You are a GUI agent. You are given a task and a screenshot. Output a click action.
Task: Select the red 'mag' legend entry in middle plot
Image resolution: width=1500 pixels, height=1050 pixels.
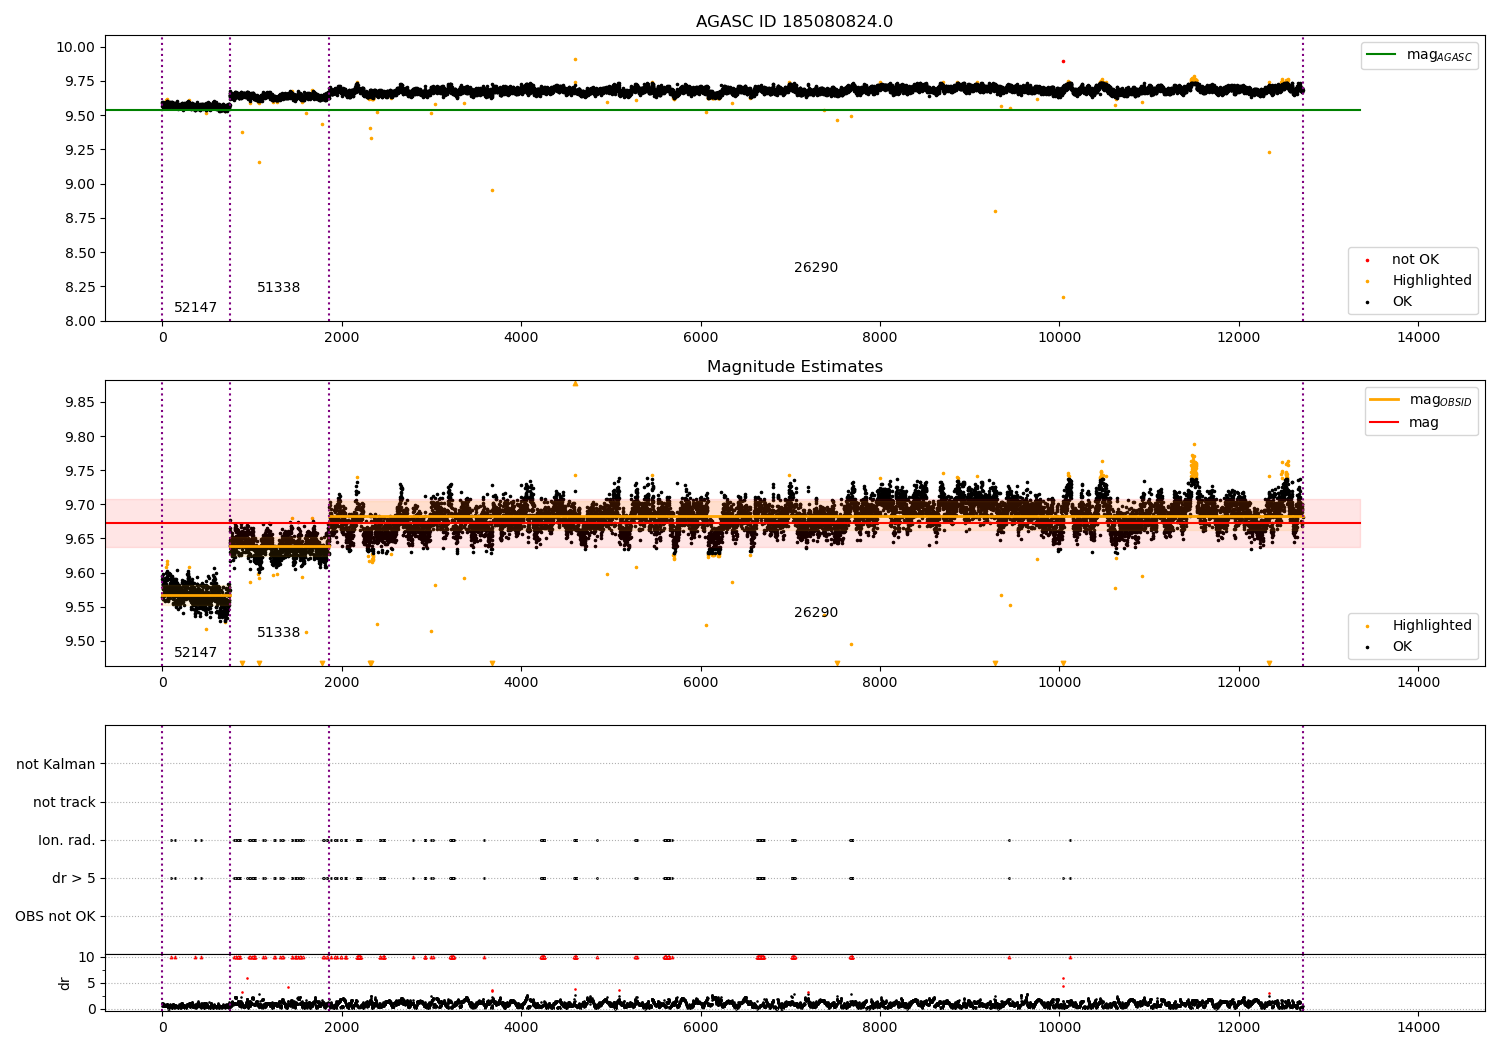click(x=1404, y=423)
